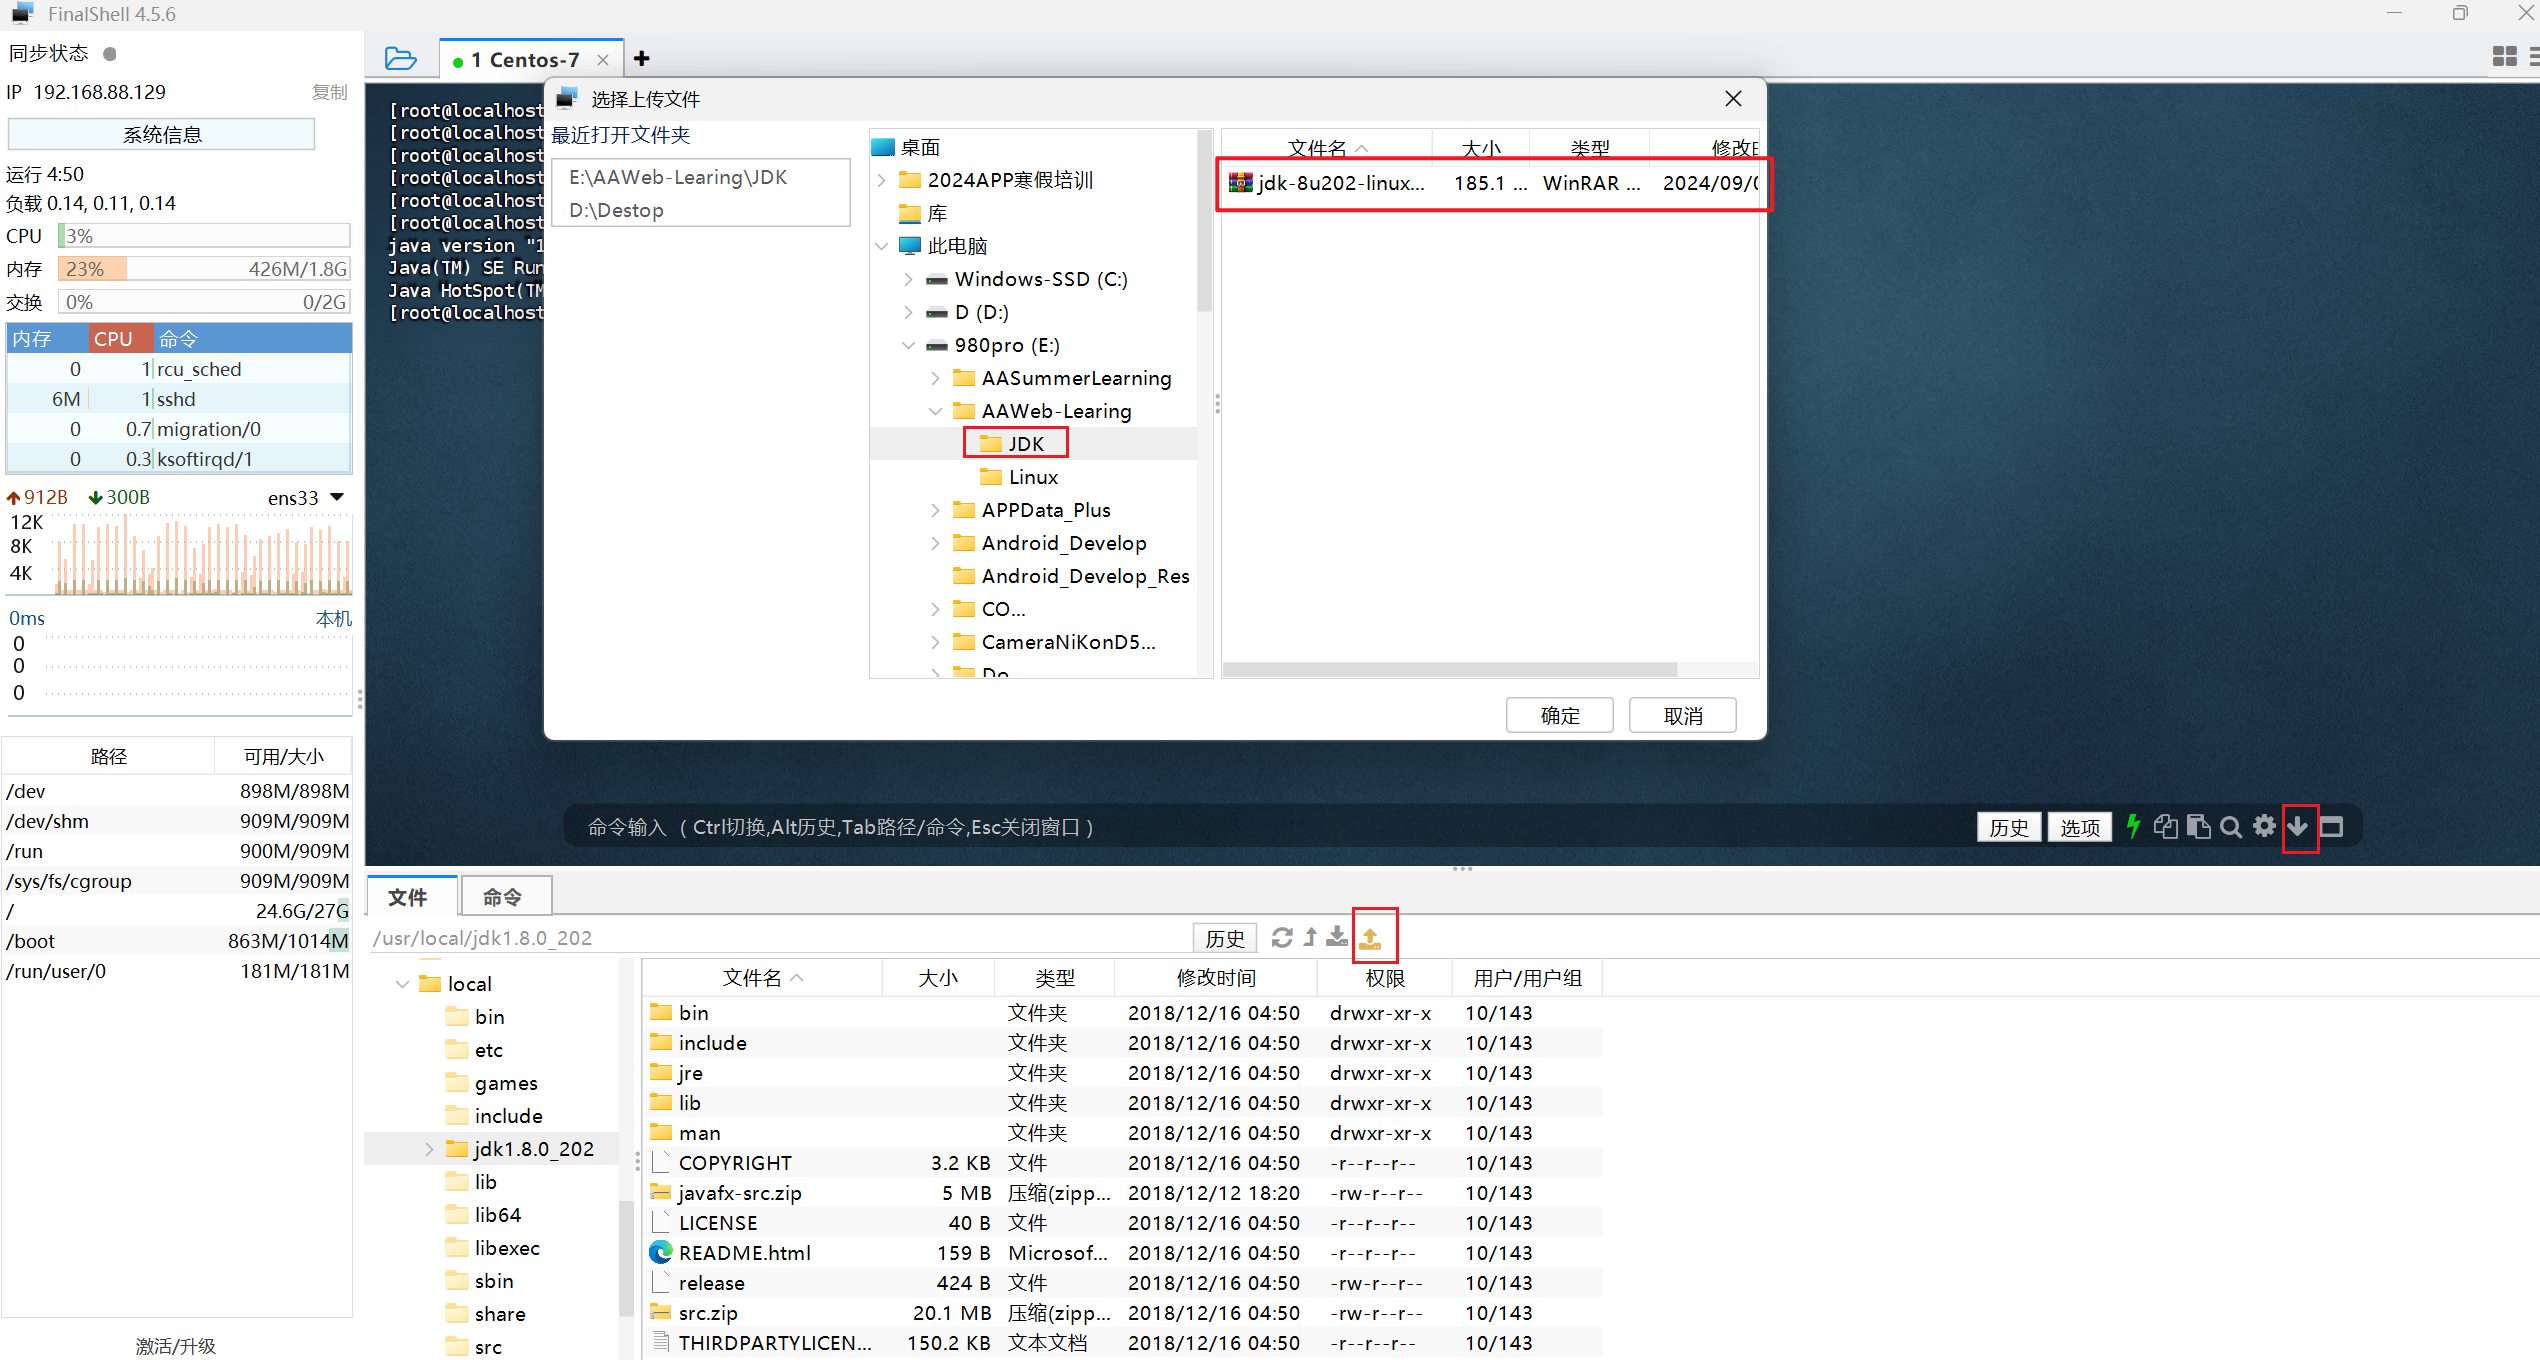Click the upload file icon in file toolbar
This screenshot has height=1360, width=2540.
tap(1370, 938)
